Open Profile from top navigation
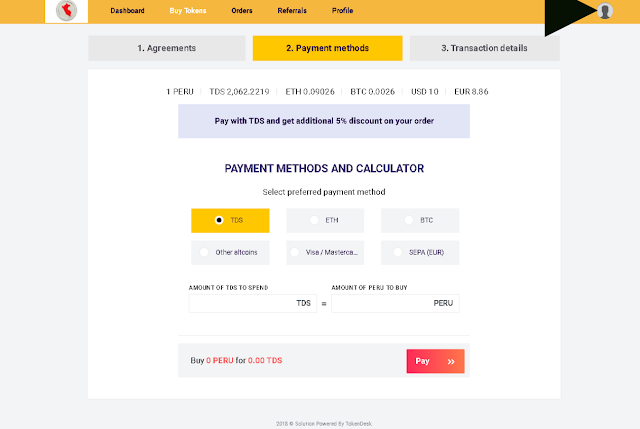This screenshot has width=640, height=429. (x=342, y=11)
